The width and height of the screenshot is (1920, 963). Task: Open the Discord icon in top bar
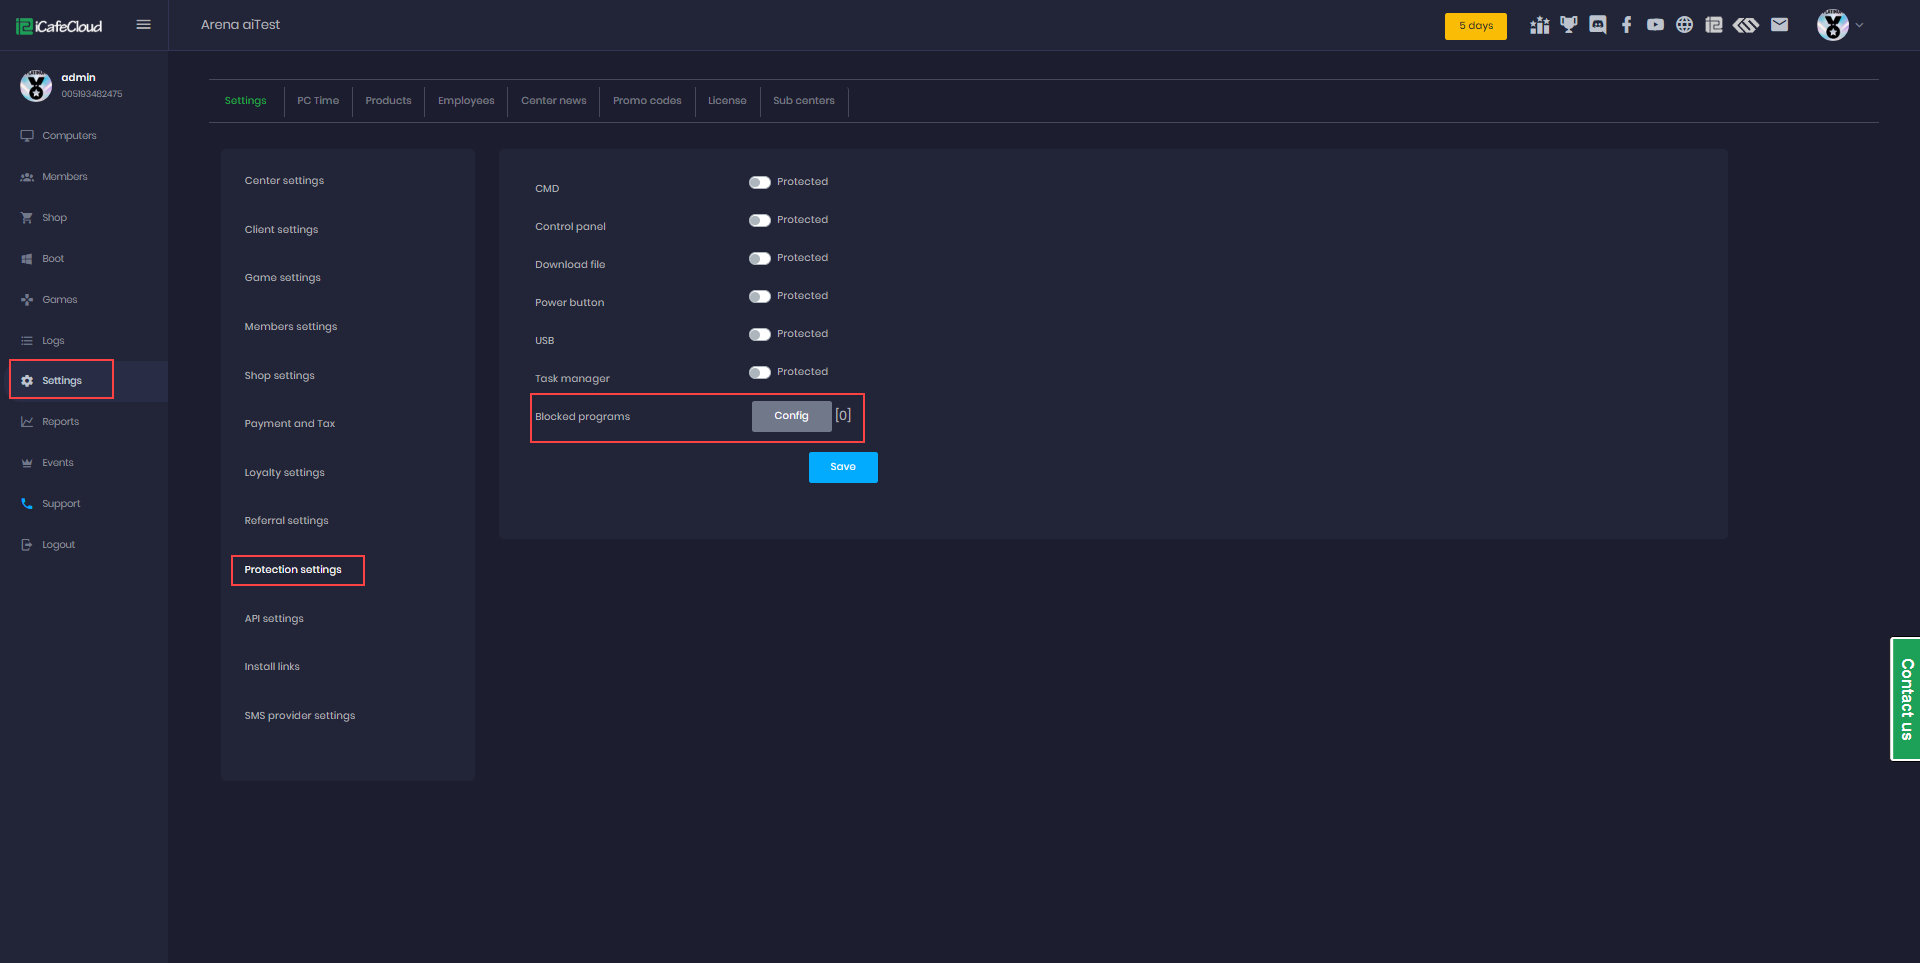1598,25
